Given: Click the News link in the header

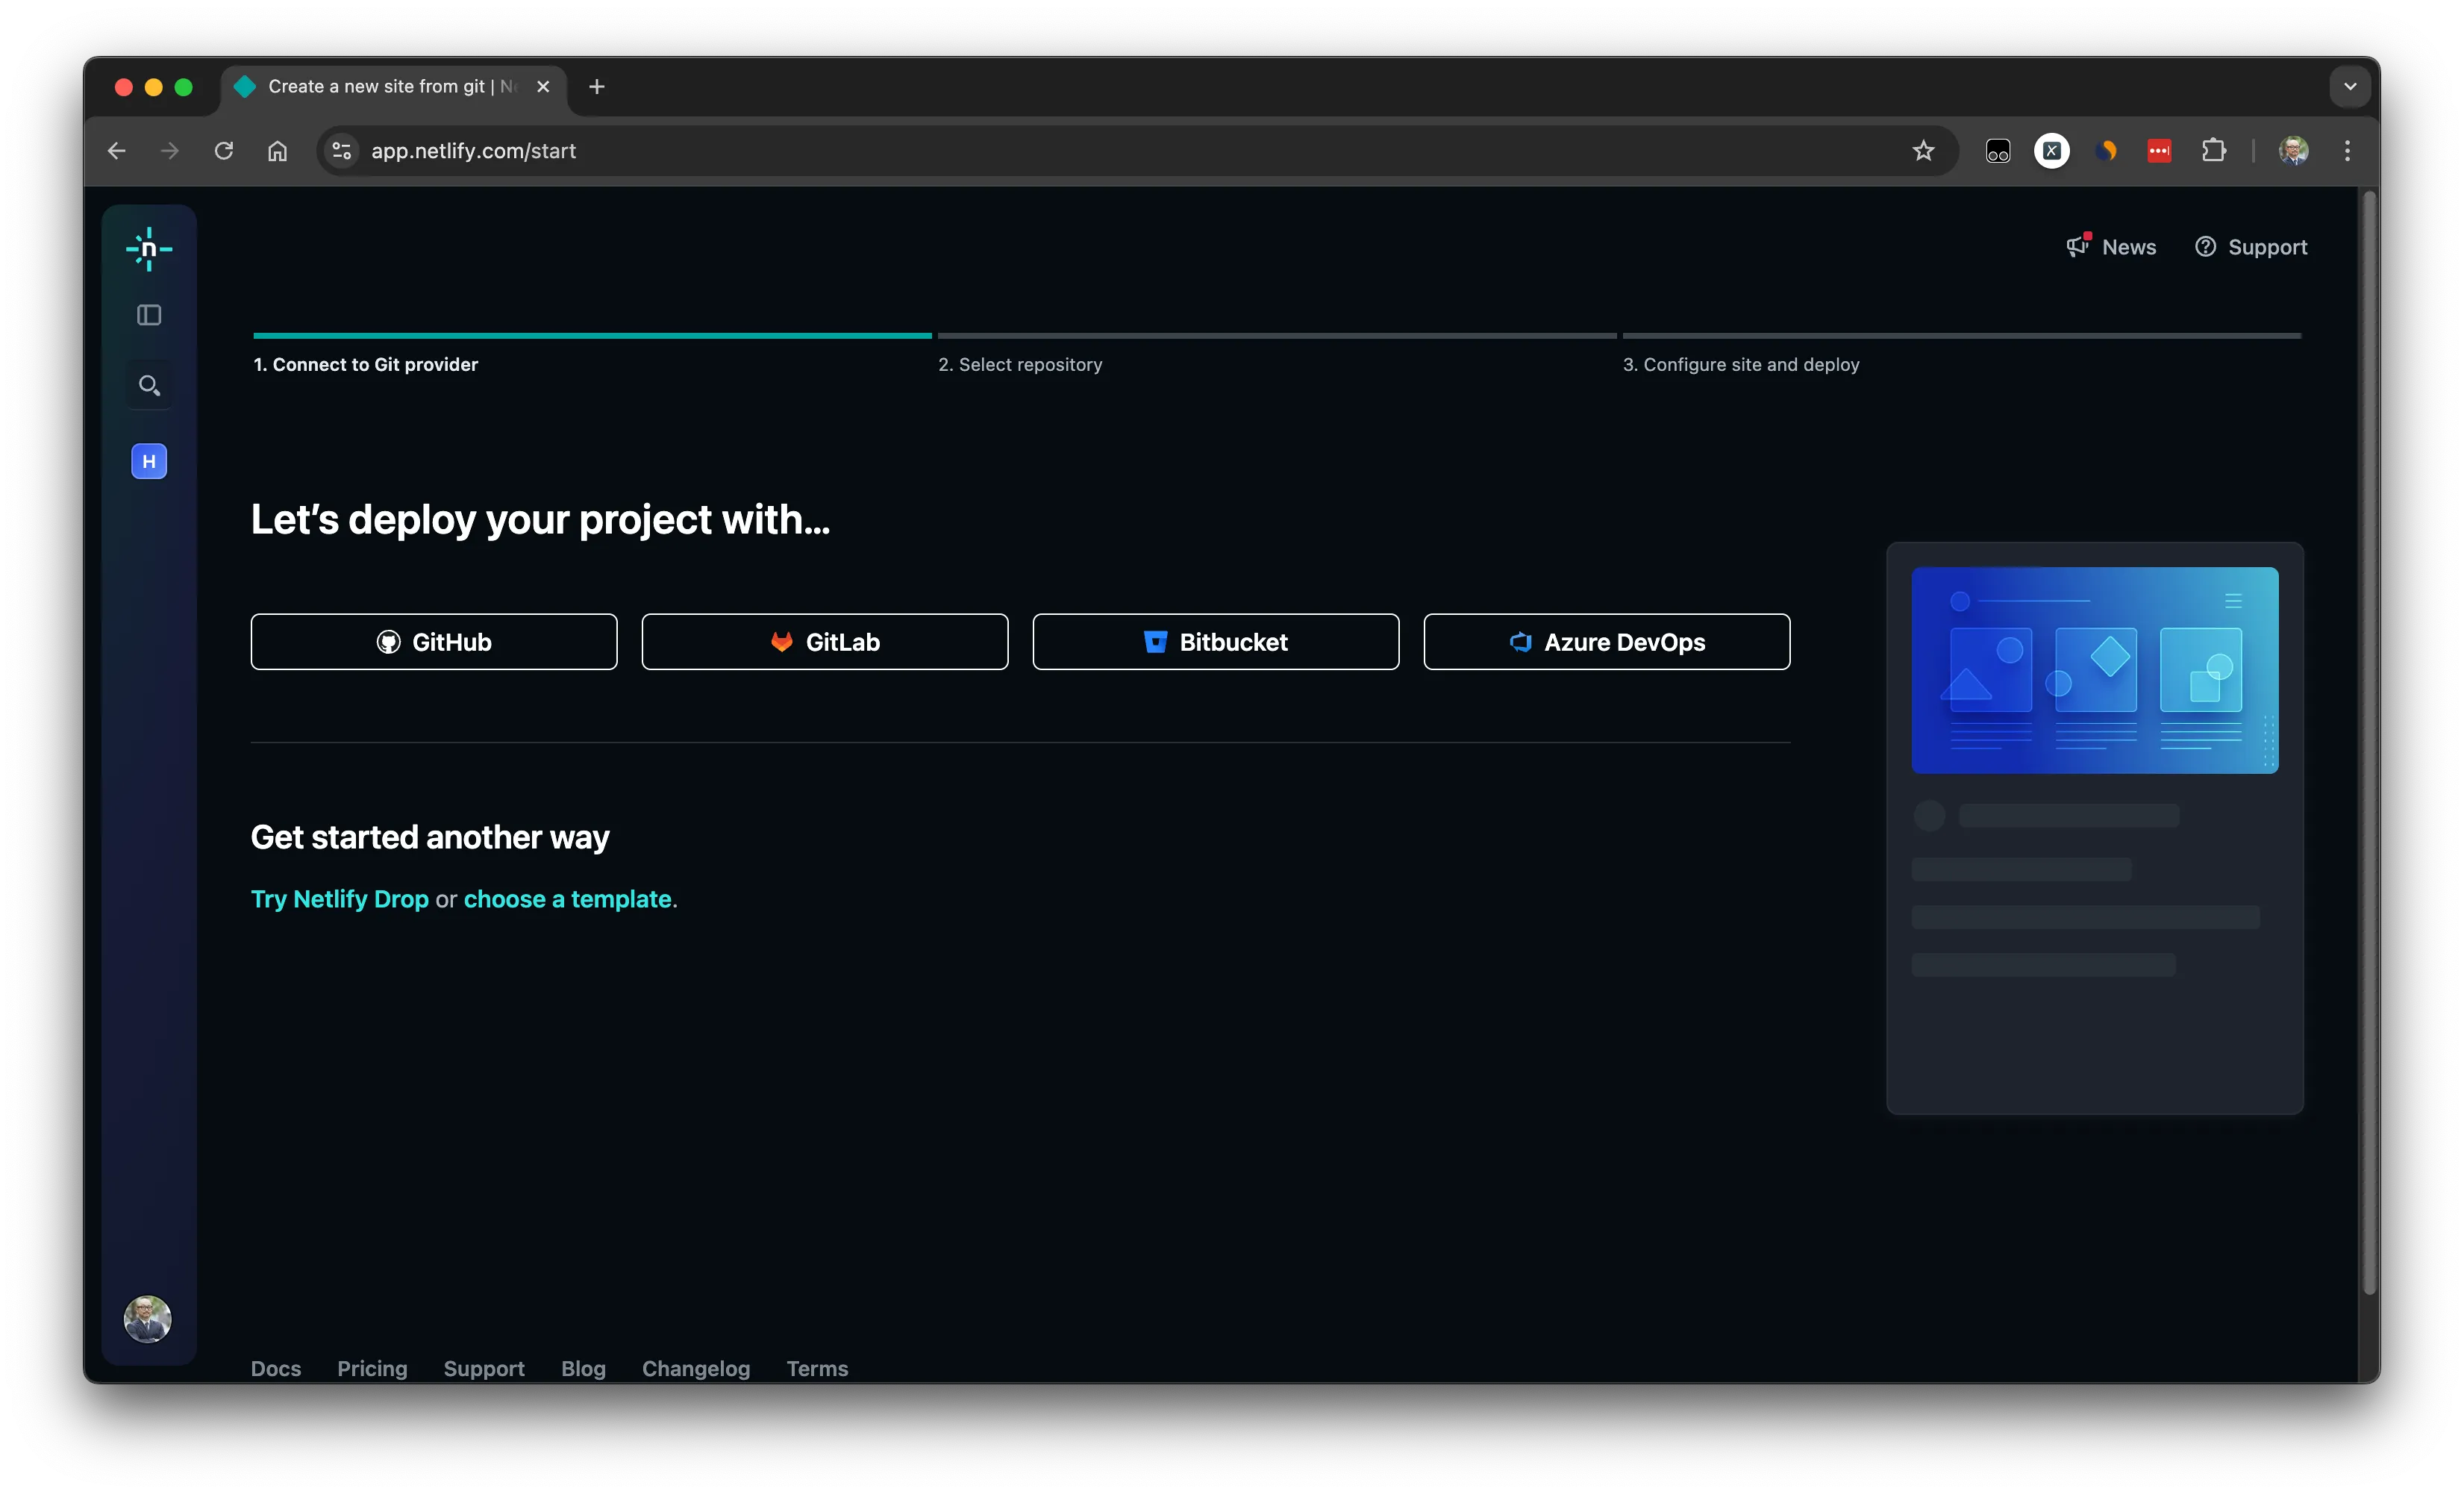Looking at the screenshot, I should [x=2129, y=247].
